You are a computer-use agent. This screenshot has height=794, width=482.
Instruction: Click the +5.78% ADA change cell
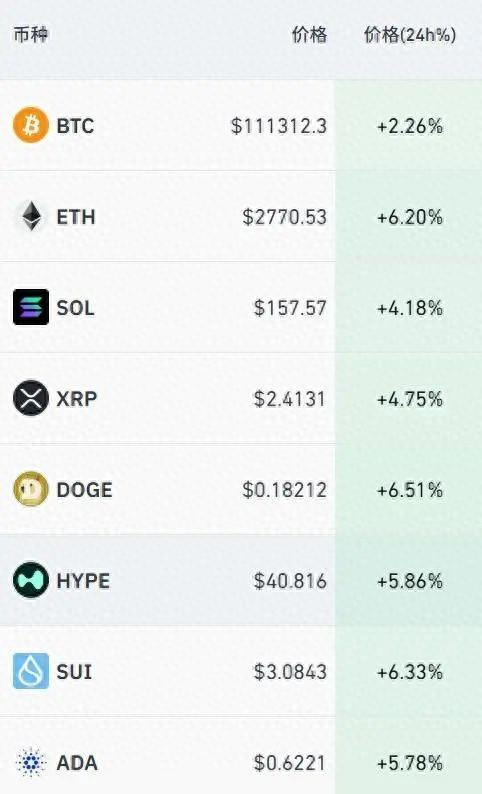(410, 763)
